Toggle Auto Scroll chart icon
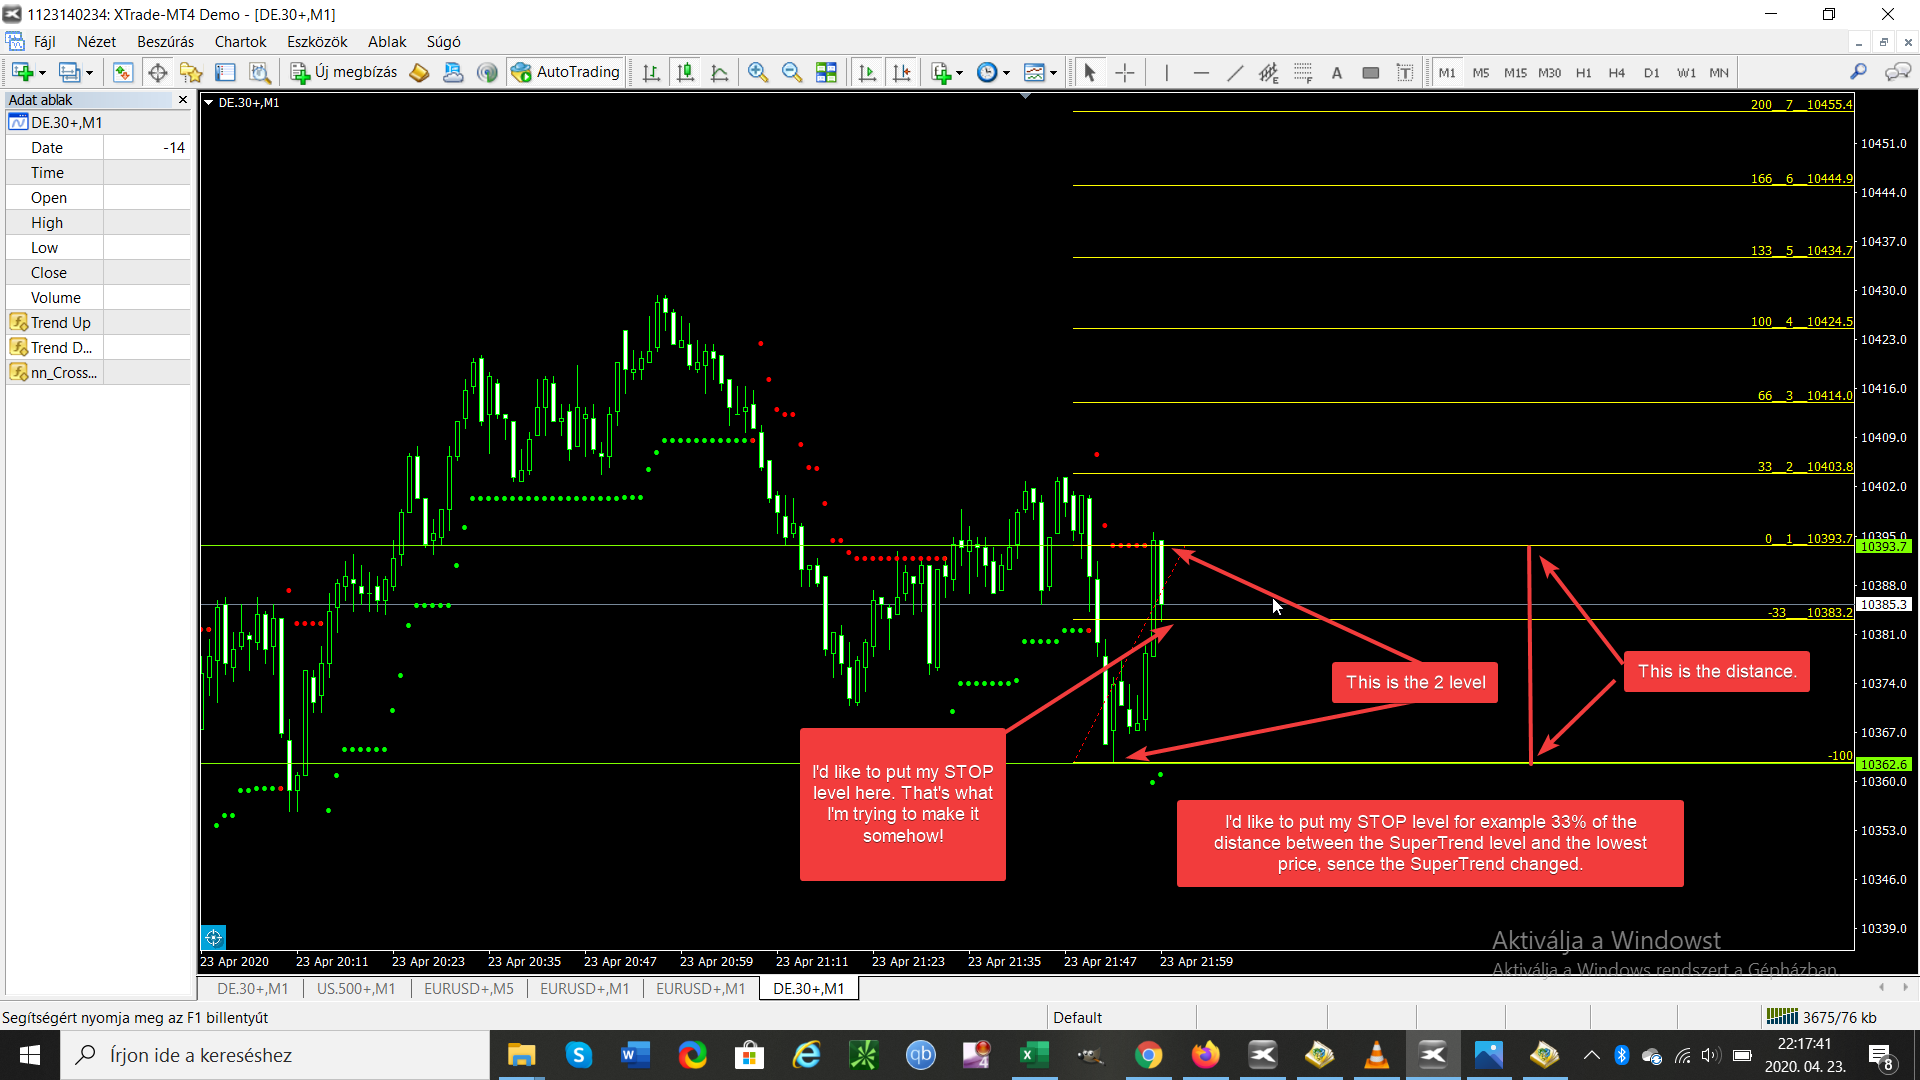Screen dimensions: 1920x1080 (867, 72)
